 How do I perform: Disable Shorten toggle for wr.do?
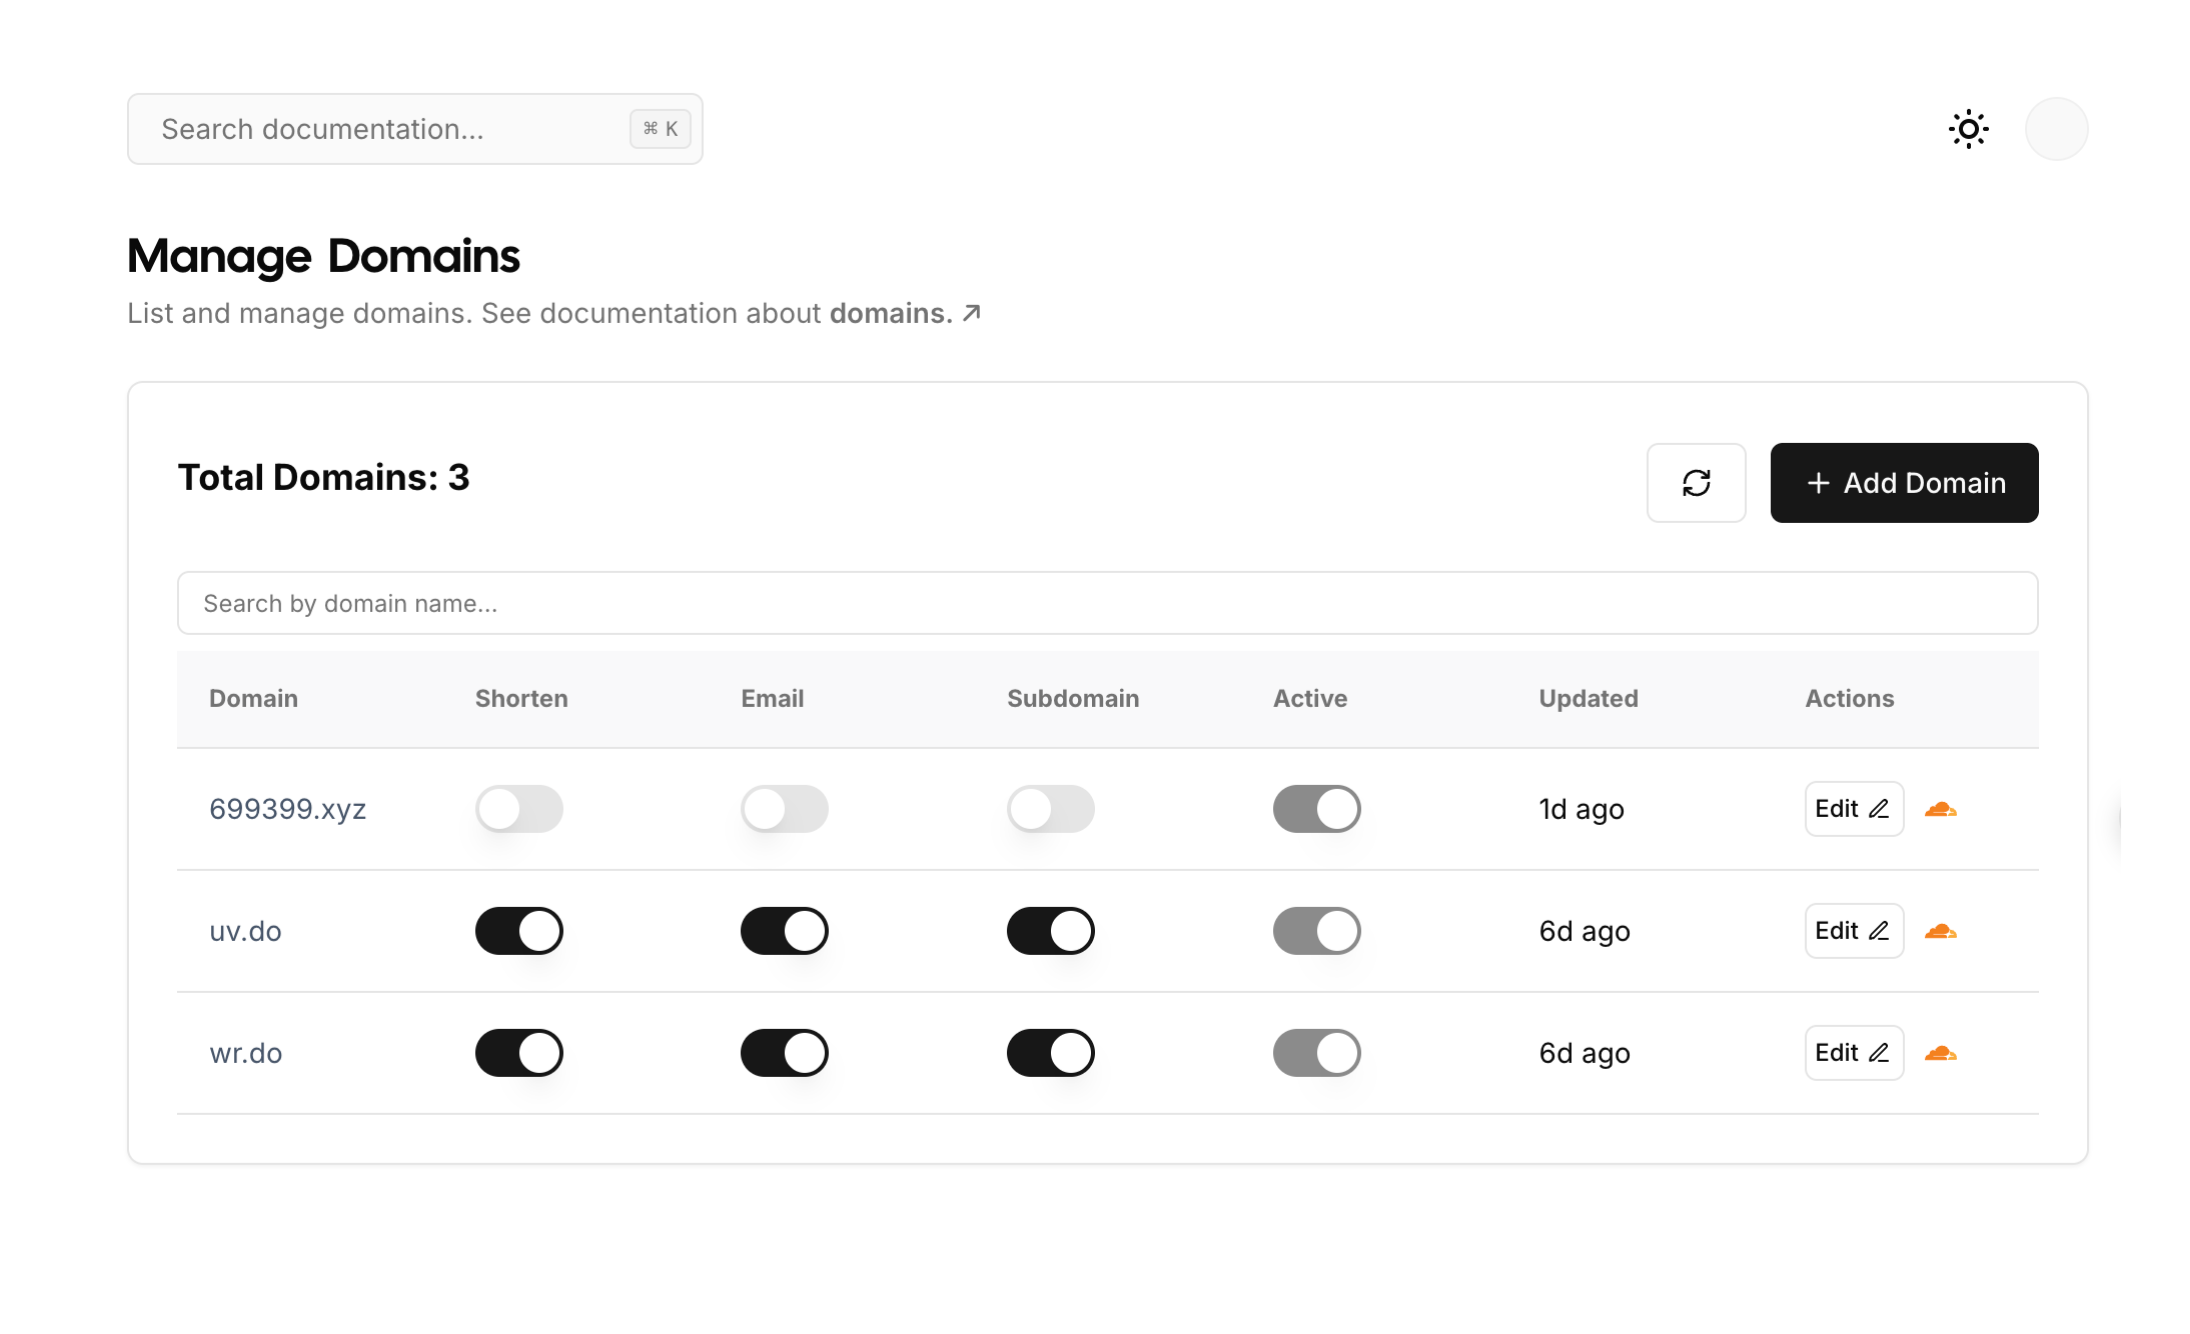(x=519, y=1053)
